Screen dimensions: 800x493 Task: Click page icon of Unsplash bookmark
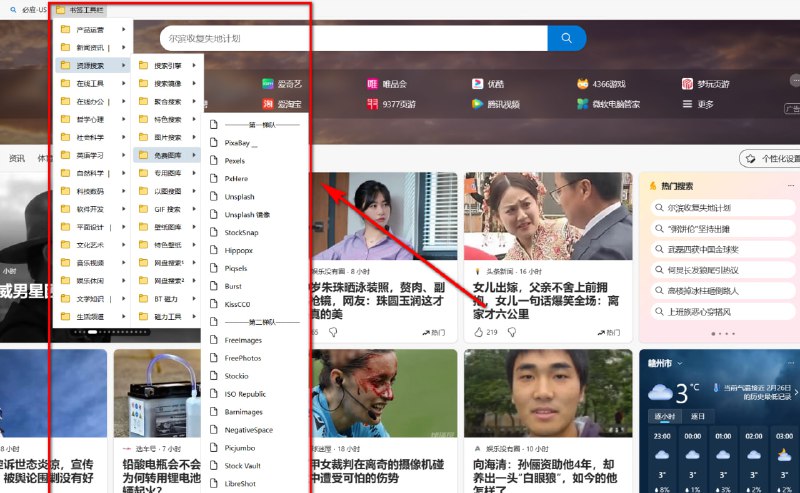click(x=214, y=196)
